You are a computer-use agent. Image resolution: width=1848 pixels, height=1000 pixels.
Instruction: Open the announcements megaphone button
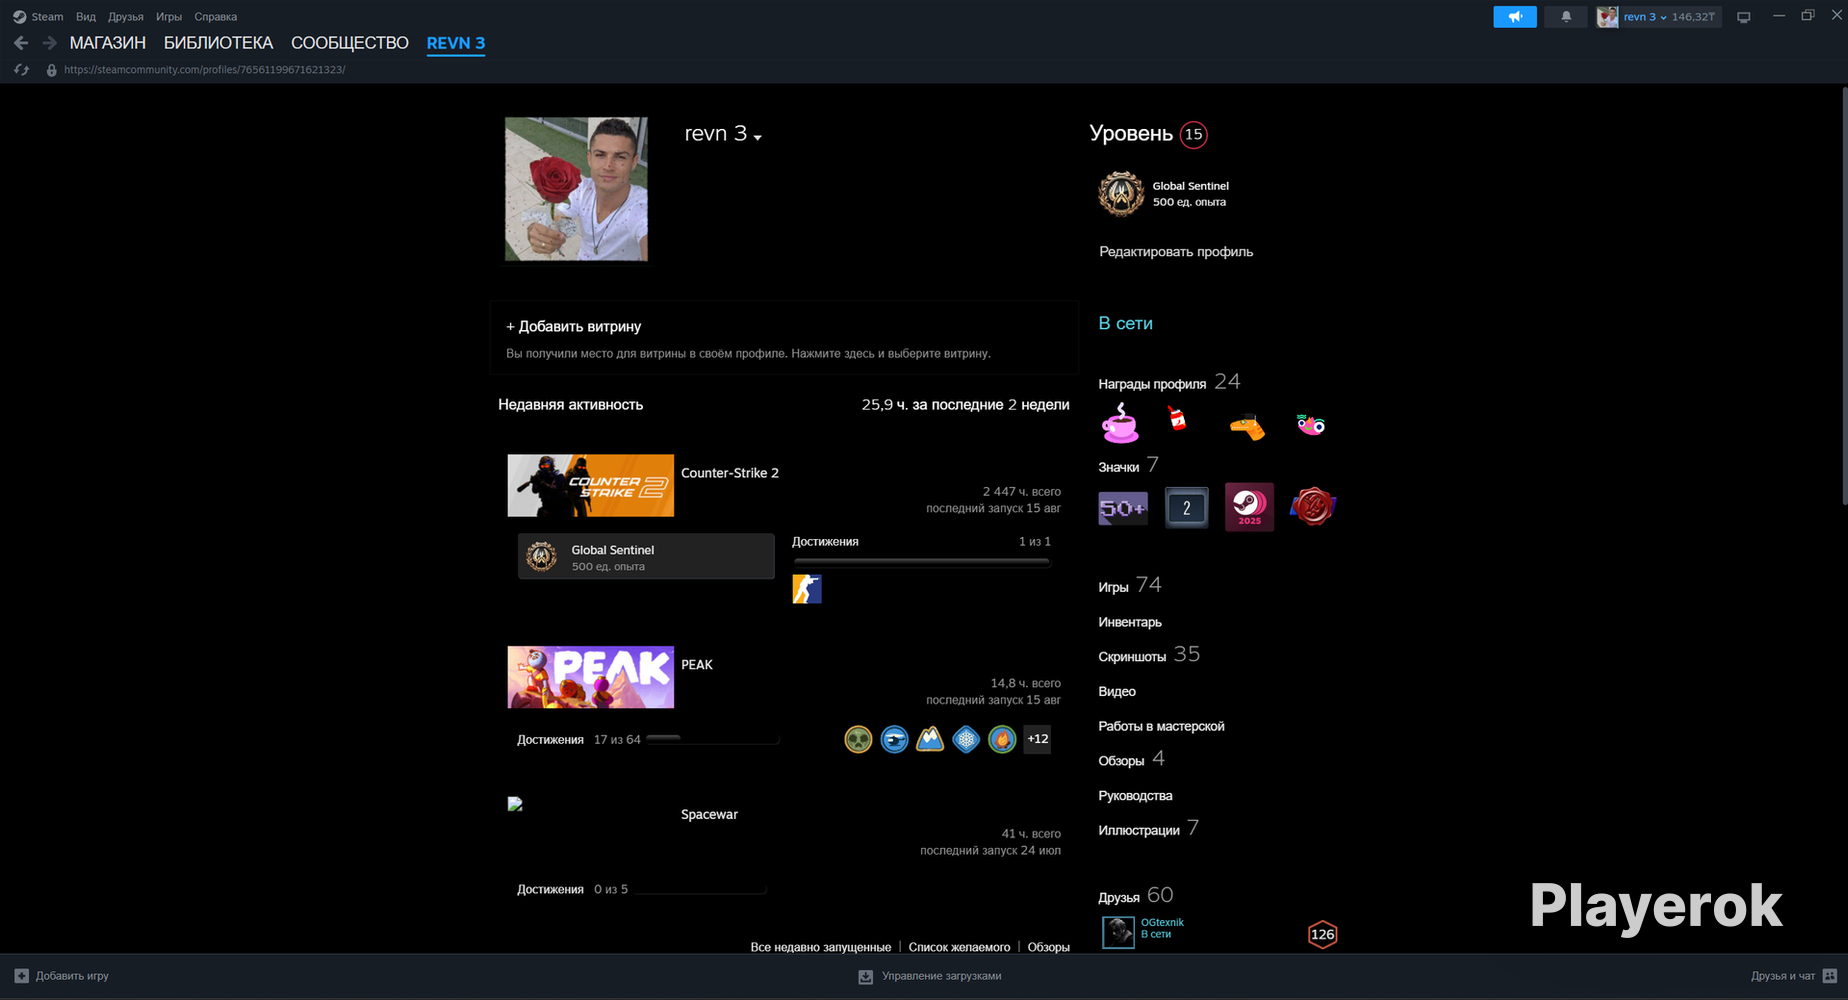pos(1515,17)
